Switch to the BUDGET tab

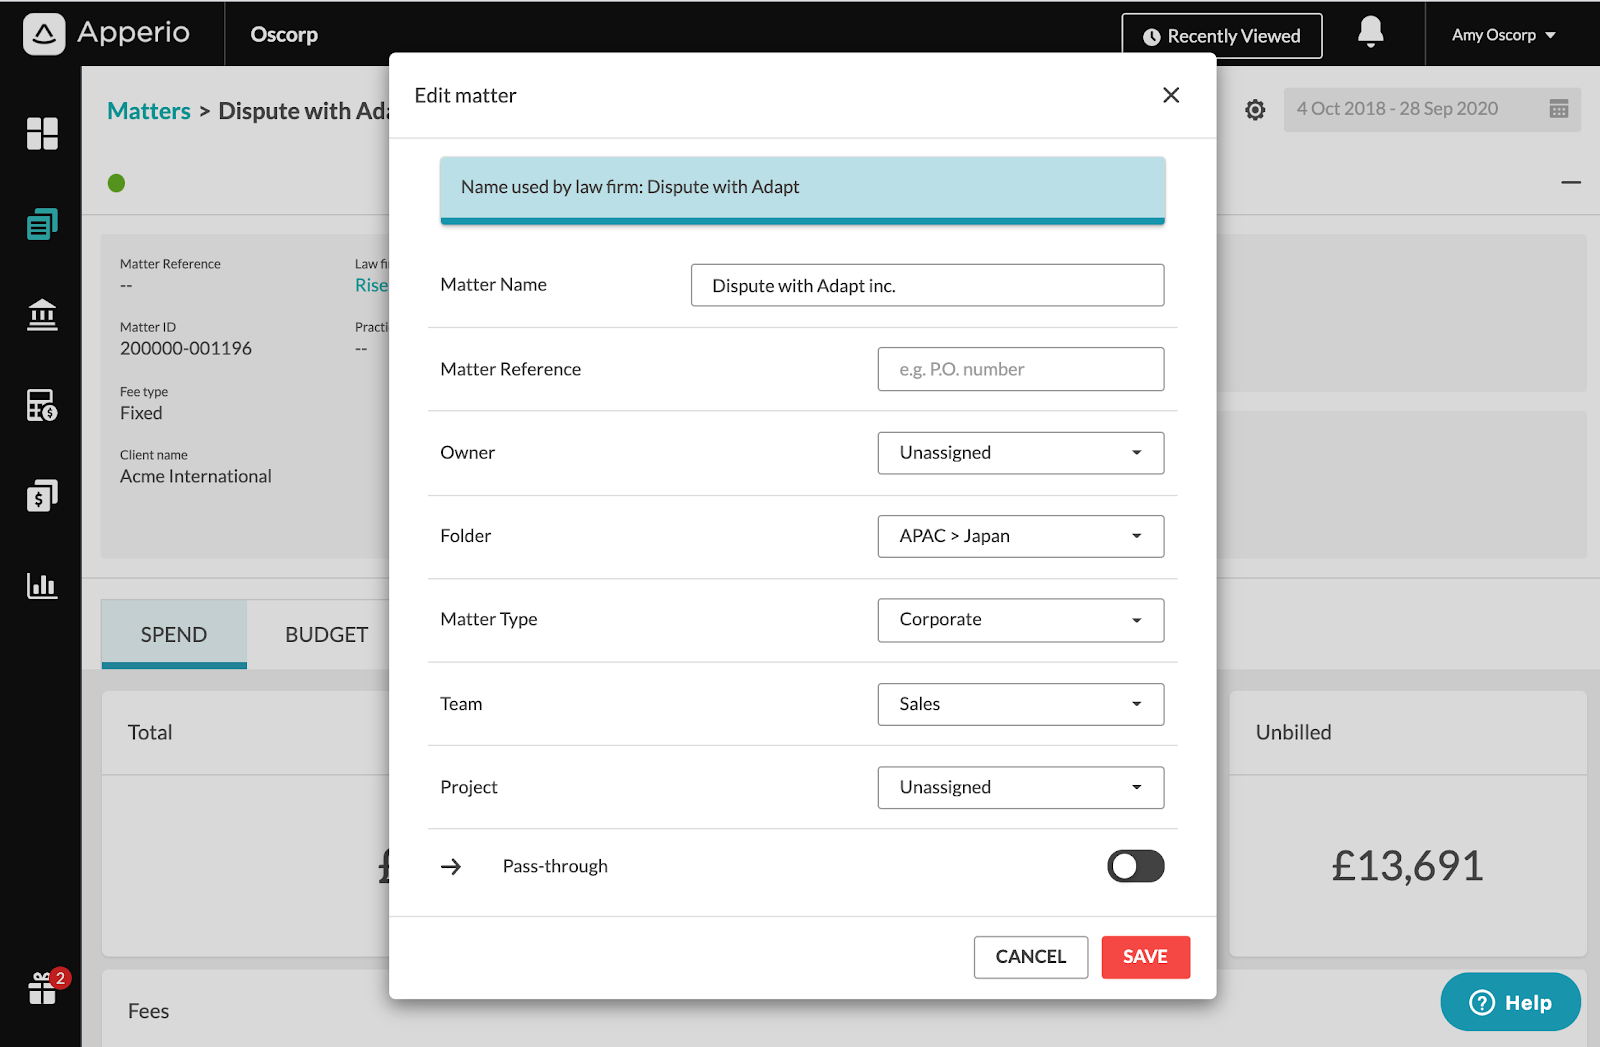(326, 634)
